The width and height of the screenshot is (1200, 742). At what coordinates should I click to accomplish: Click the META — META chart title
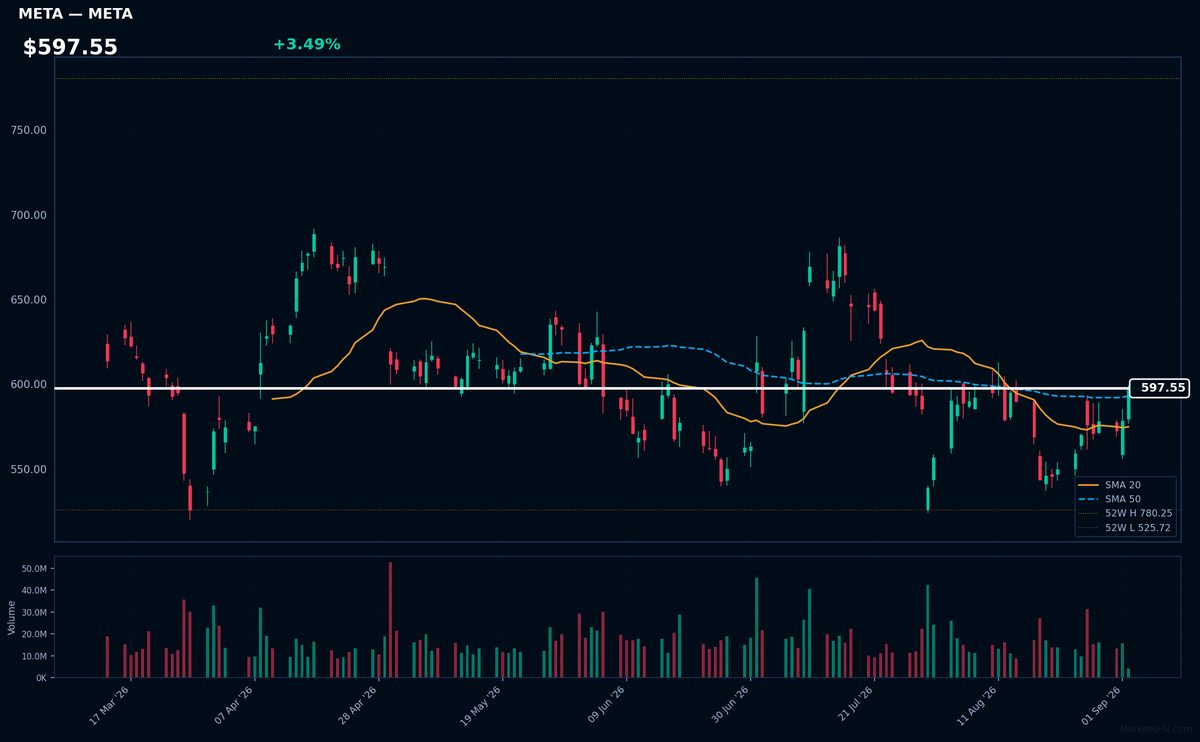(75, 14)
